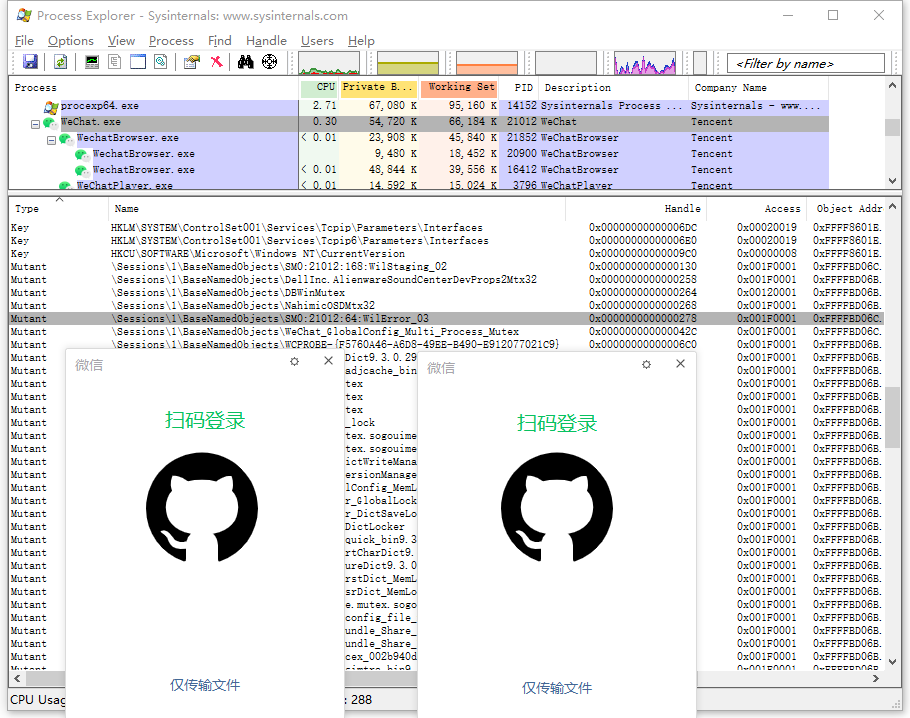Open the Options menu
The height and width of the screenshot is (718, 910).
point(70,41)
